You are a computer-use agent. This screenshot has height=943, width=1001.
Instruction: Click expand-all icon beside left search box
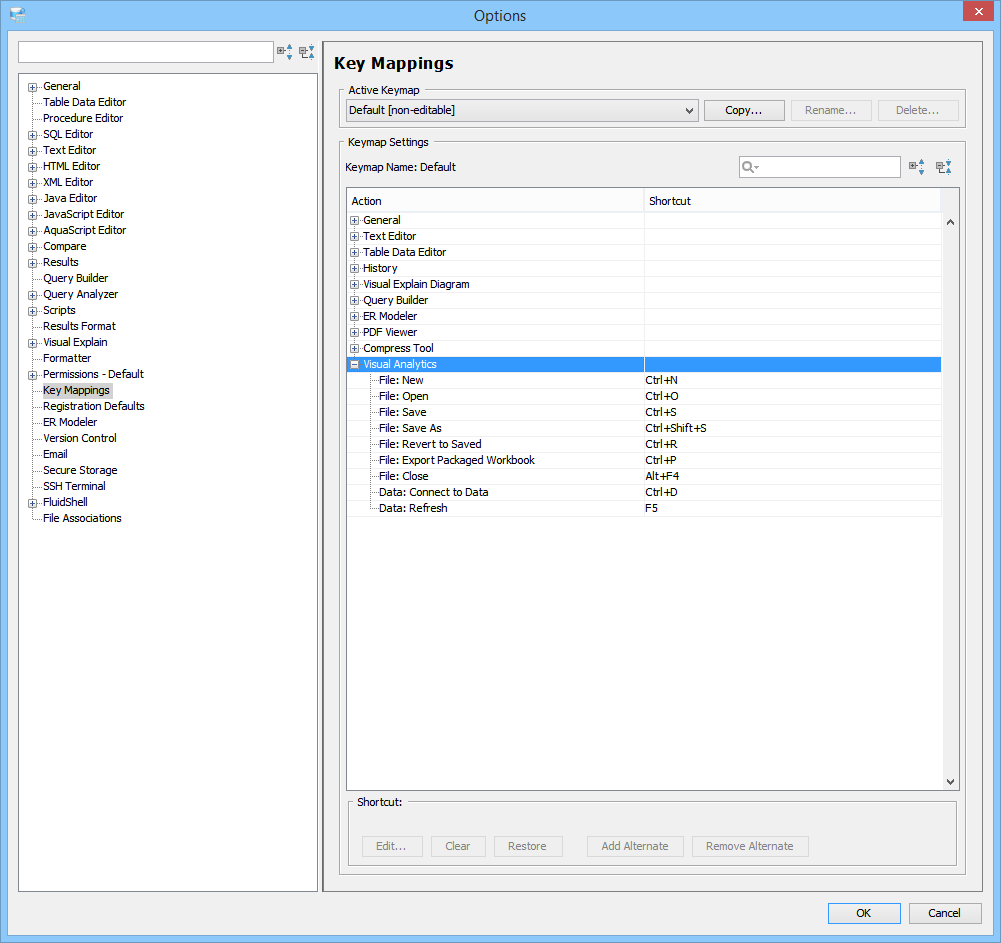click(x=285, y=52)
